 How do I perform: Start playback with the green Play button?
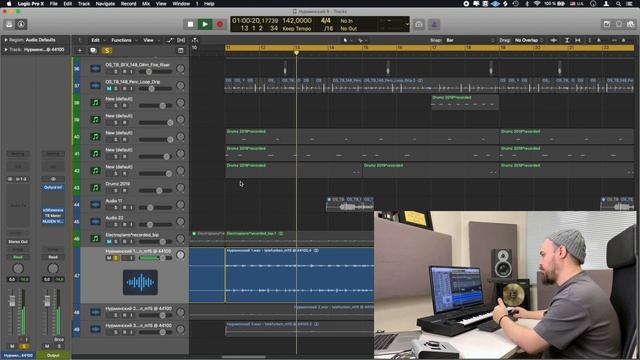[205, 24]
